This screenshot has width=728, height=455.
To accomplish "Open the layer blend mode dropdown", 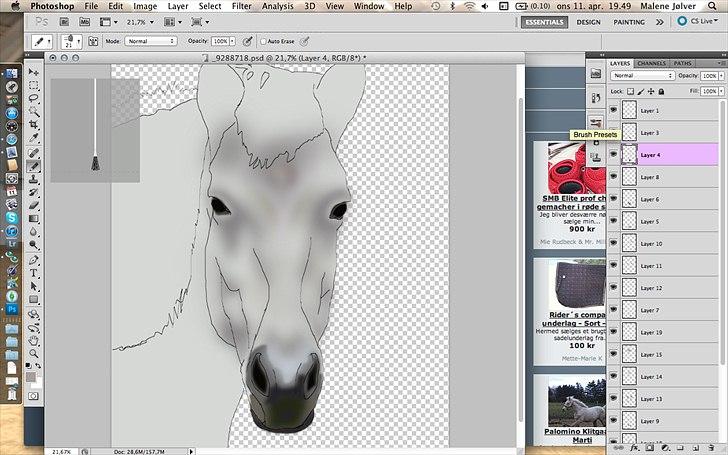I will pos(642,76).
